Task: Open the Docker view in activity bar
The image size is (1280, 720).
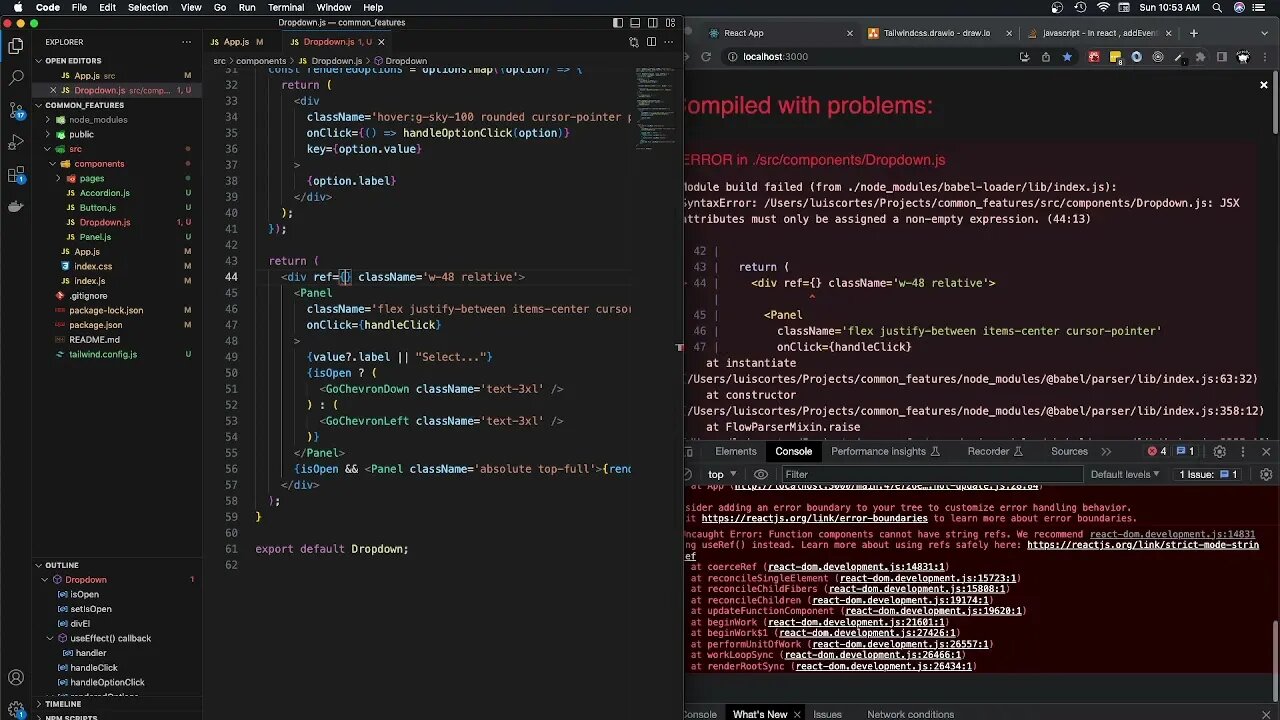Action: 16,207
